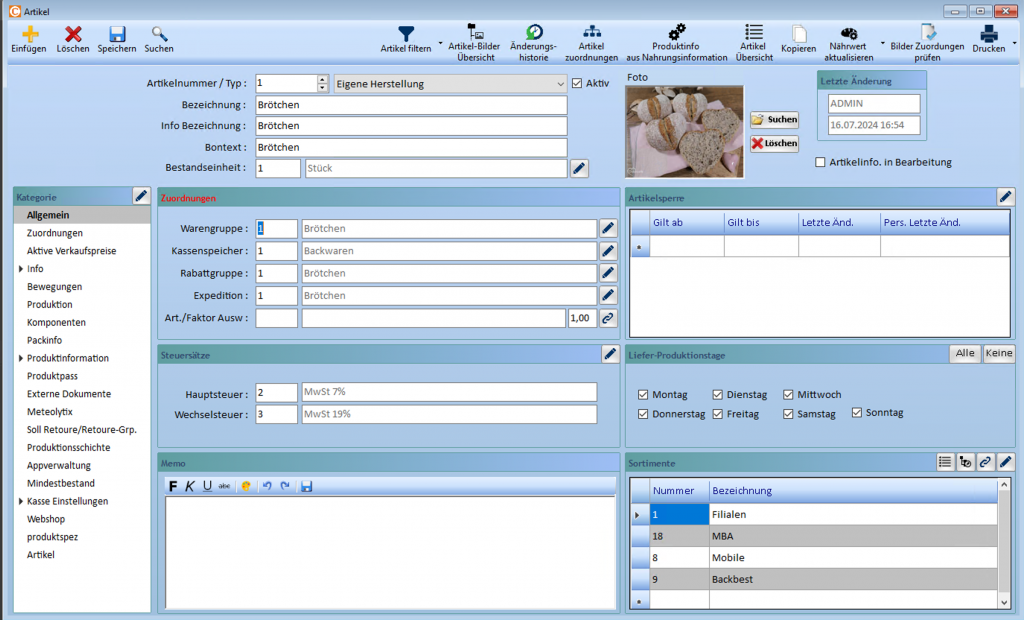The image size is (1024, 620).
Task: Click Kopieren toolbar icon
Action: [x=798, y=35]
